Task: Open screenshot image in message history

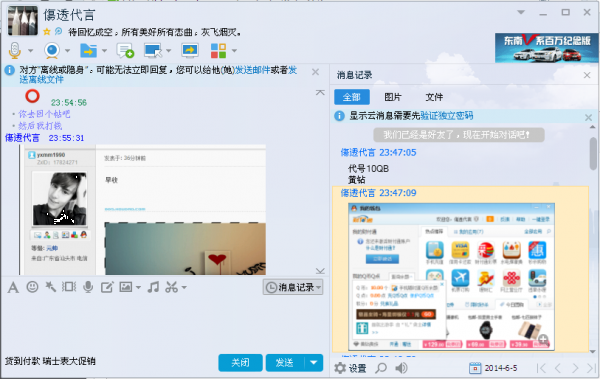Action: tap(452, 276)
